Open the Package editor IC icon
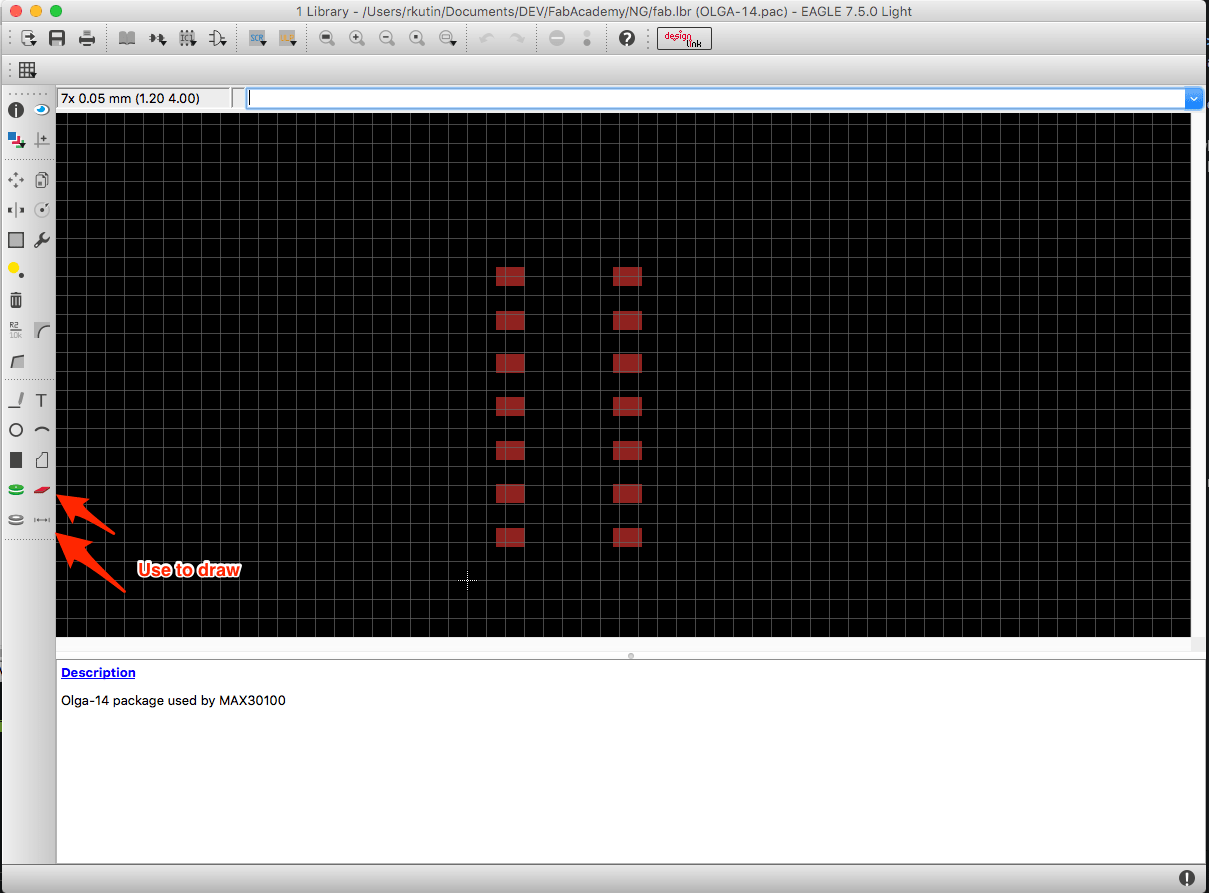Image resolution: width=1209 pixels, height=893 pixels. [187, 39]
